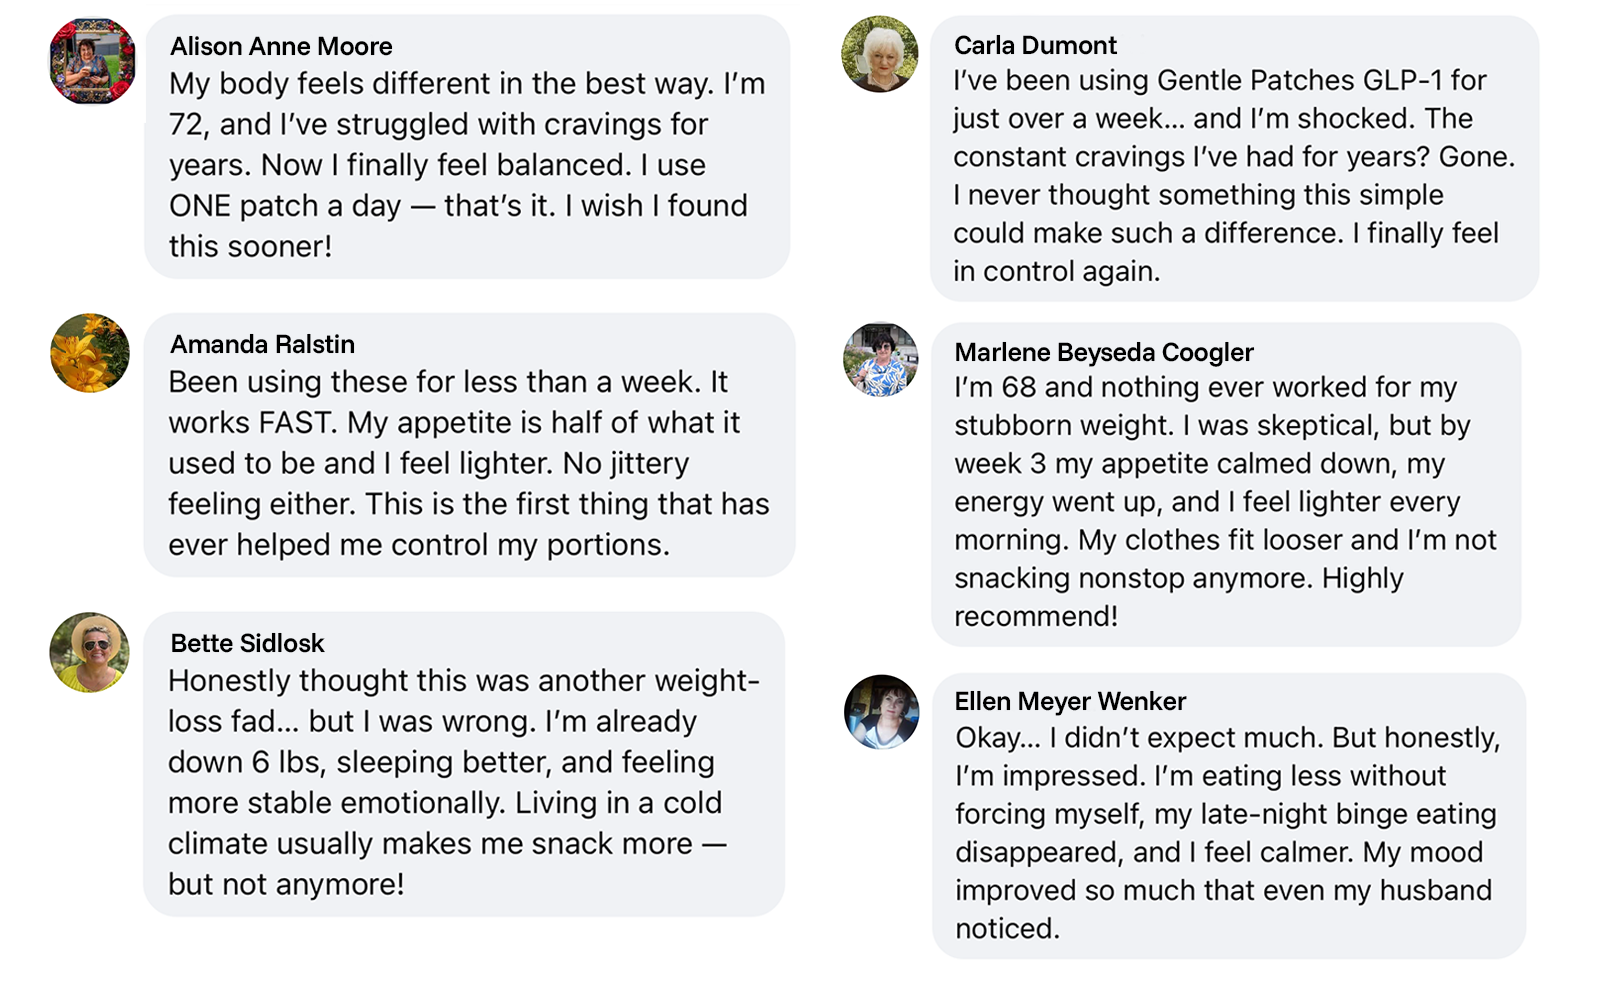1600x981 pixels.
Task: Select the comment ending "my husband noticed"
Action: pyautogui.click(x=1227, y=833)
